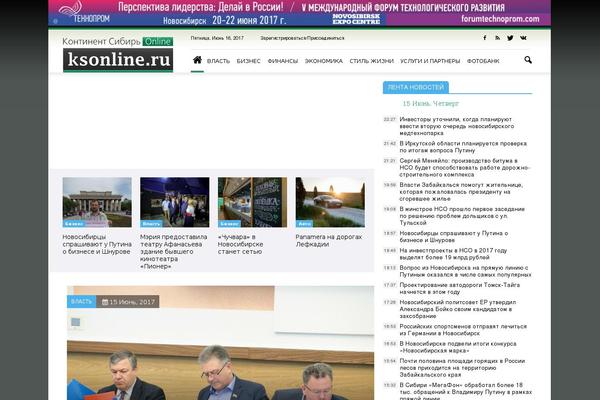Click the blue ВЛАСТЬ tag on main photo
Viewport: 600px width, 400px height.
tap(82, 302)
